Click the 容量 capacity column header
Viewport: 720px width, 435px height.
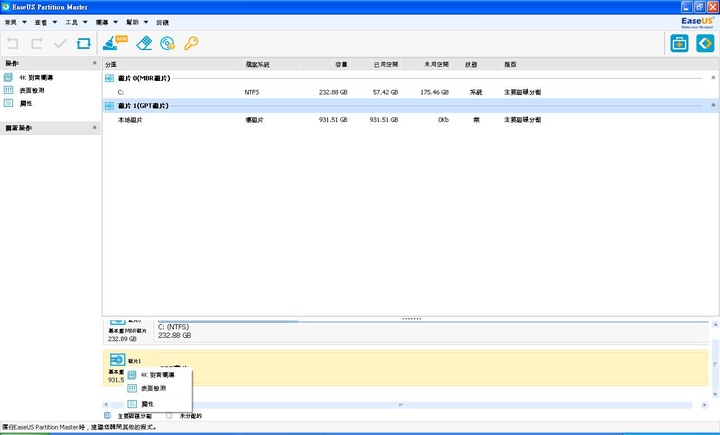click(325, 64)
